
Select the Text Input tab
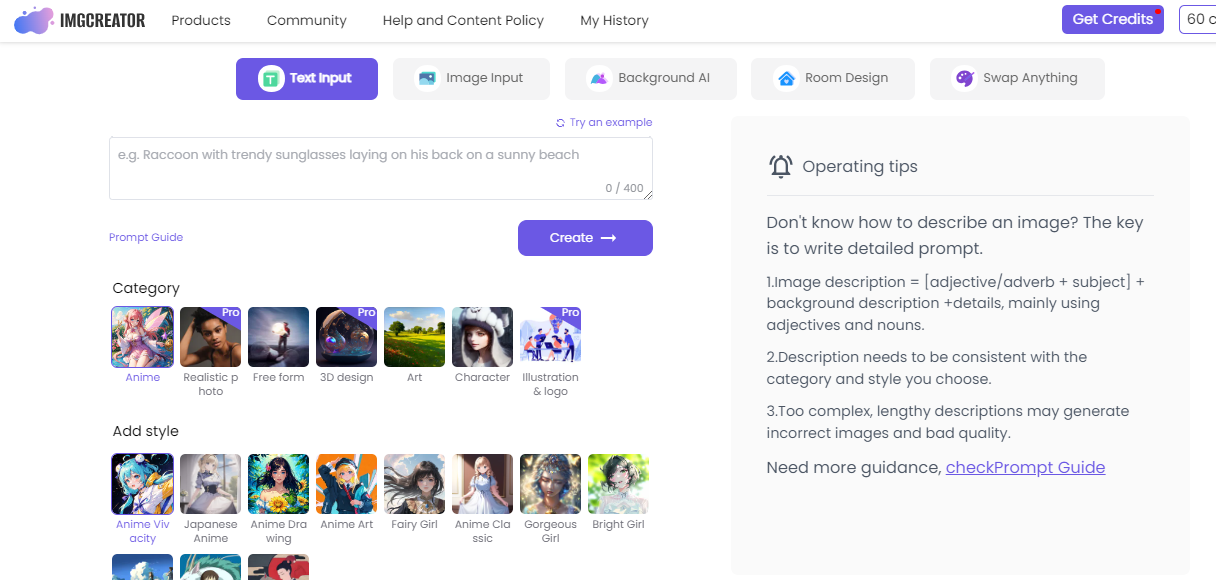(307, 79)
